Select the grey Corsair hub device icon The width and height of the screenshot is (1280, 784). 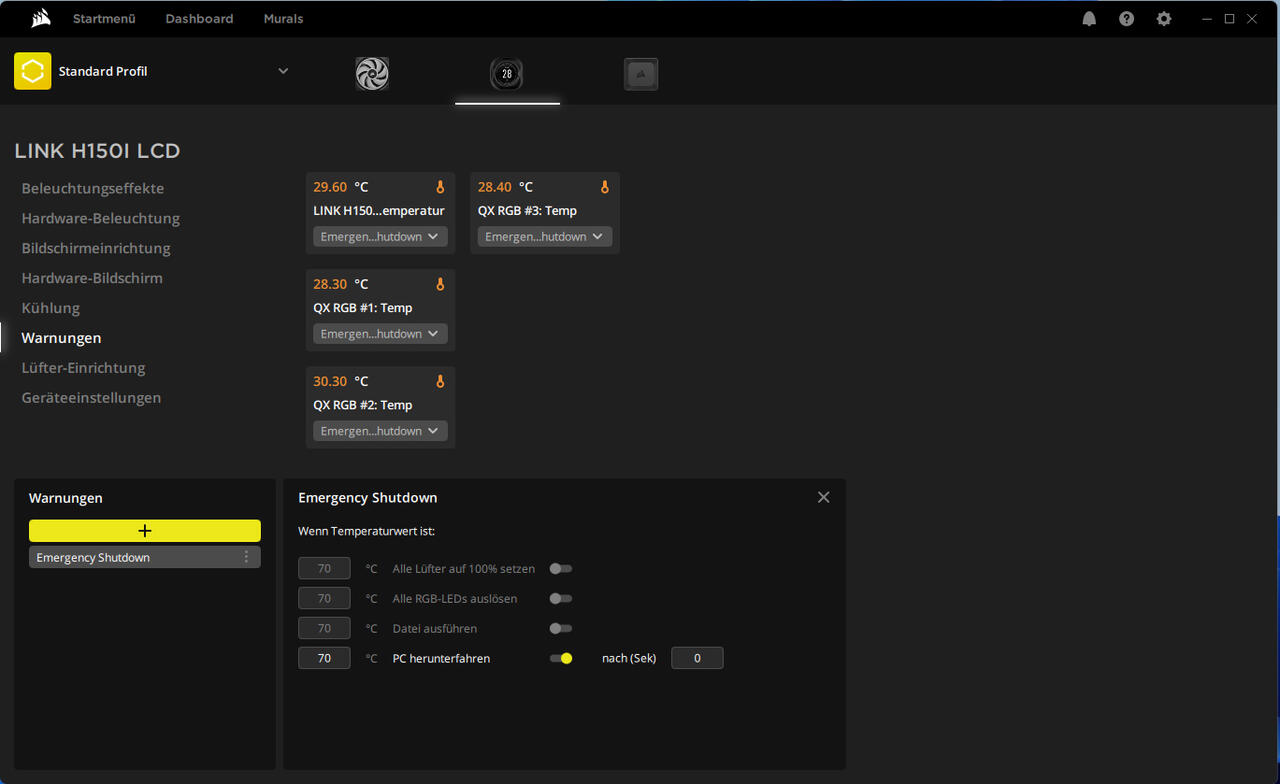[641, 74]
